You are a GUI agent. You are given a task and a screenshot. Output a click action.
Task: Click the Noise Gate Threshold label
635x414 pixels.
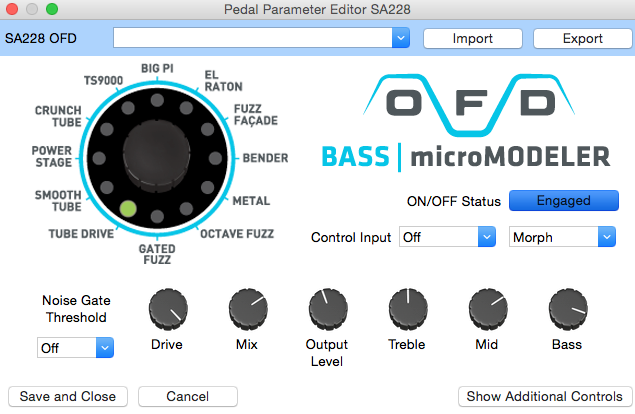pyautogui.click(x=76, y=309)
